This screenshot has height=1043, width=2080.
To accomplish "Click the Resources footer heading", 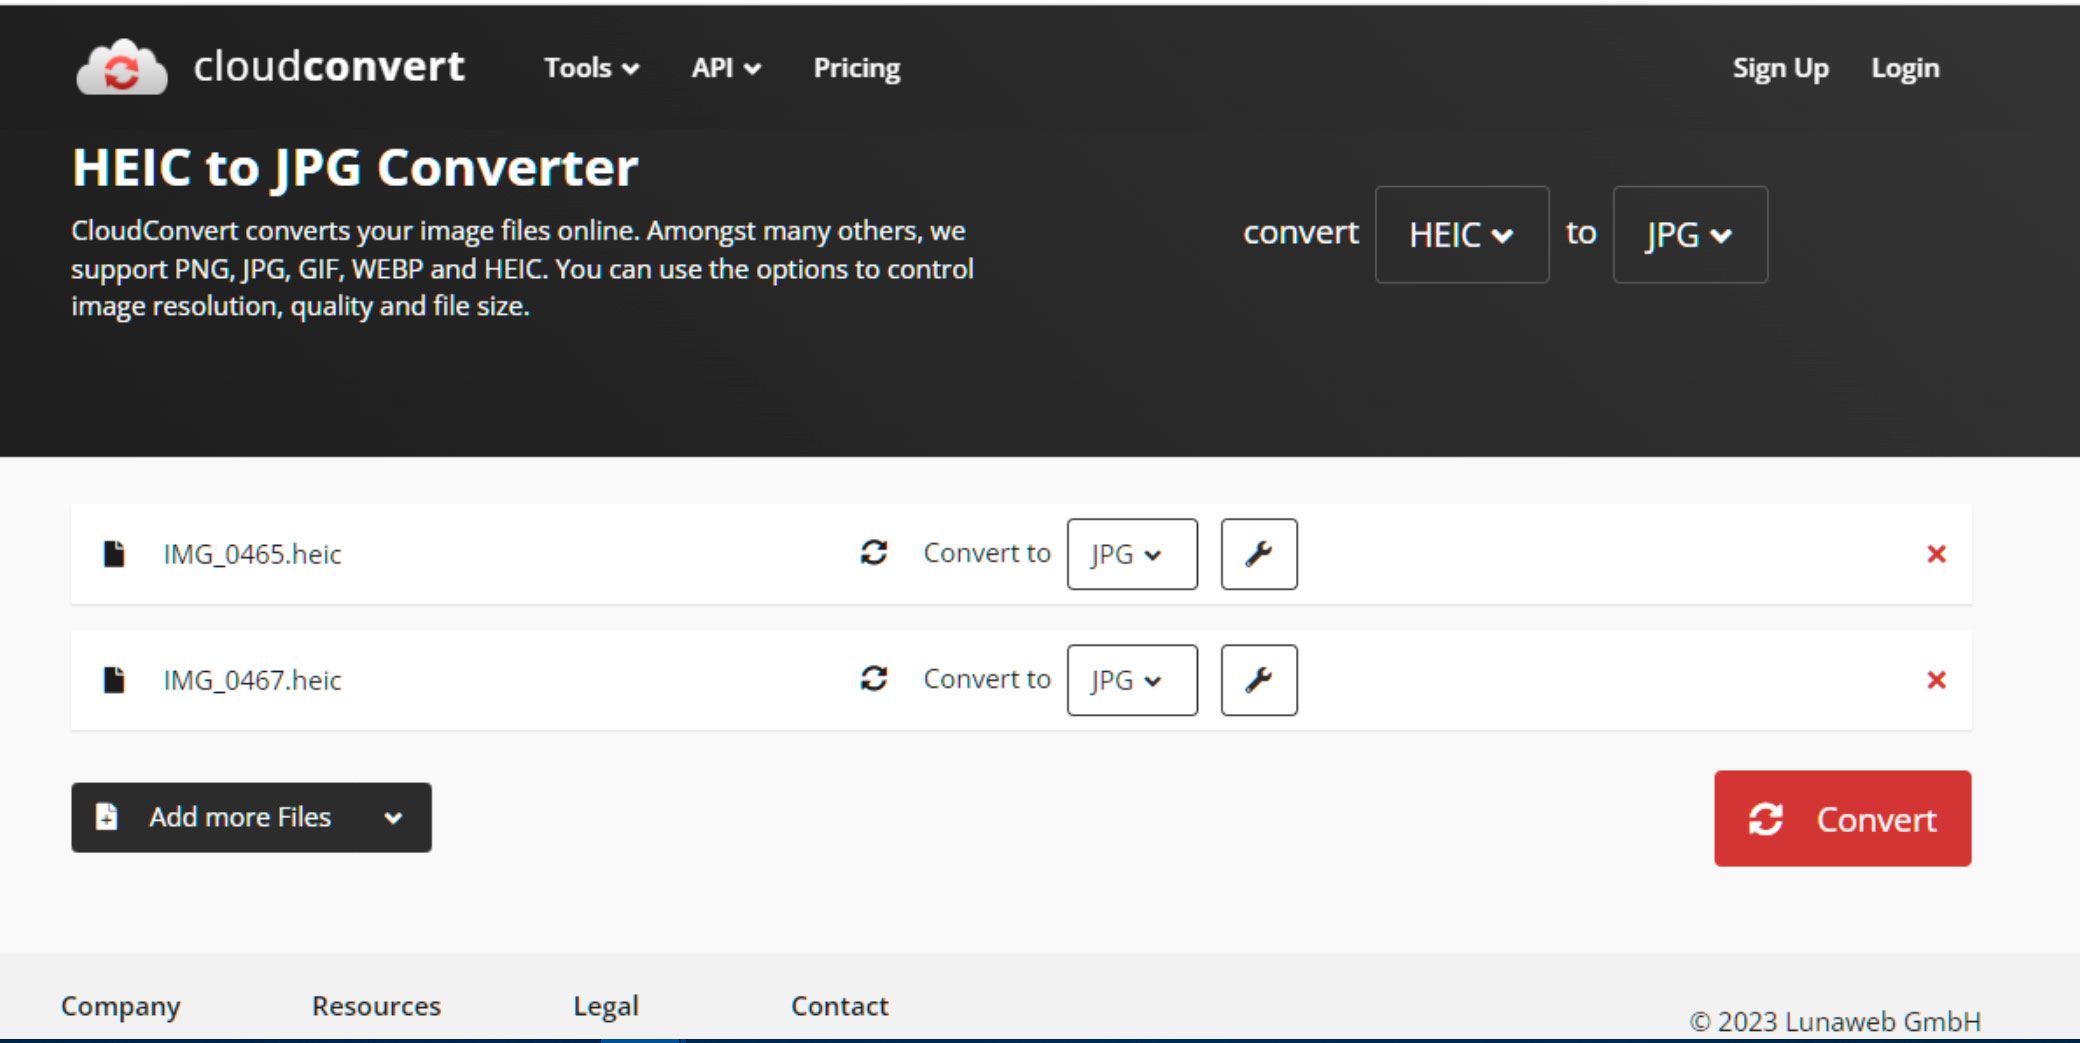I will (376, 1006).
